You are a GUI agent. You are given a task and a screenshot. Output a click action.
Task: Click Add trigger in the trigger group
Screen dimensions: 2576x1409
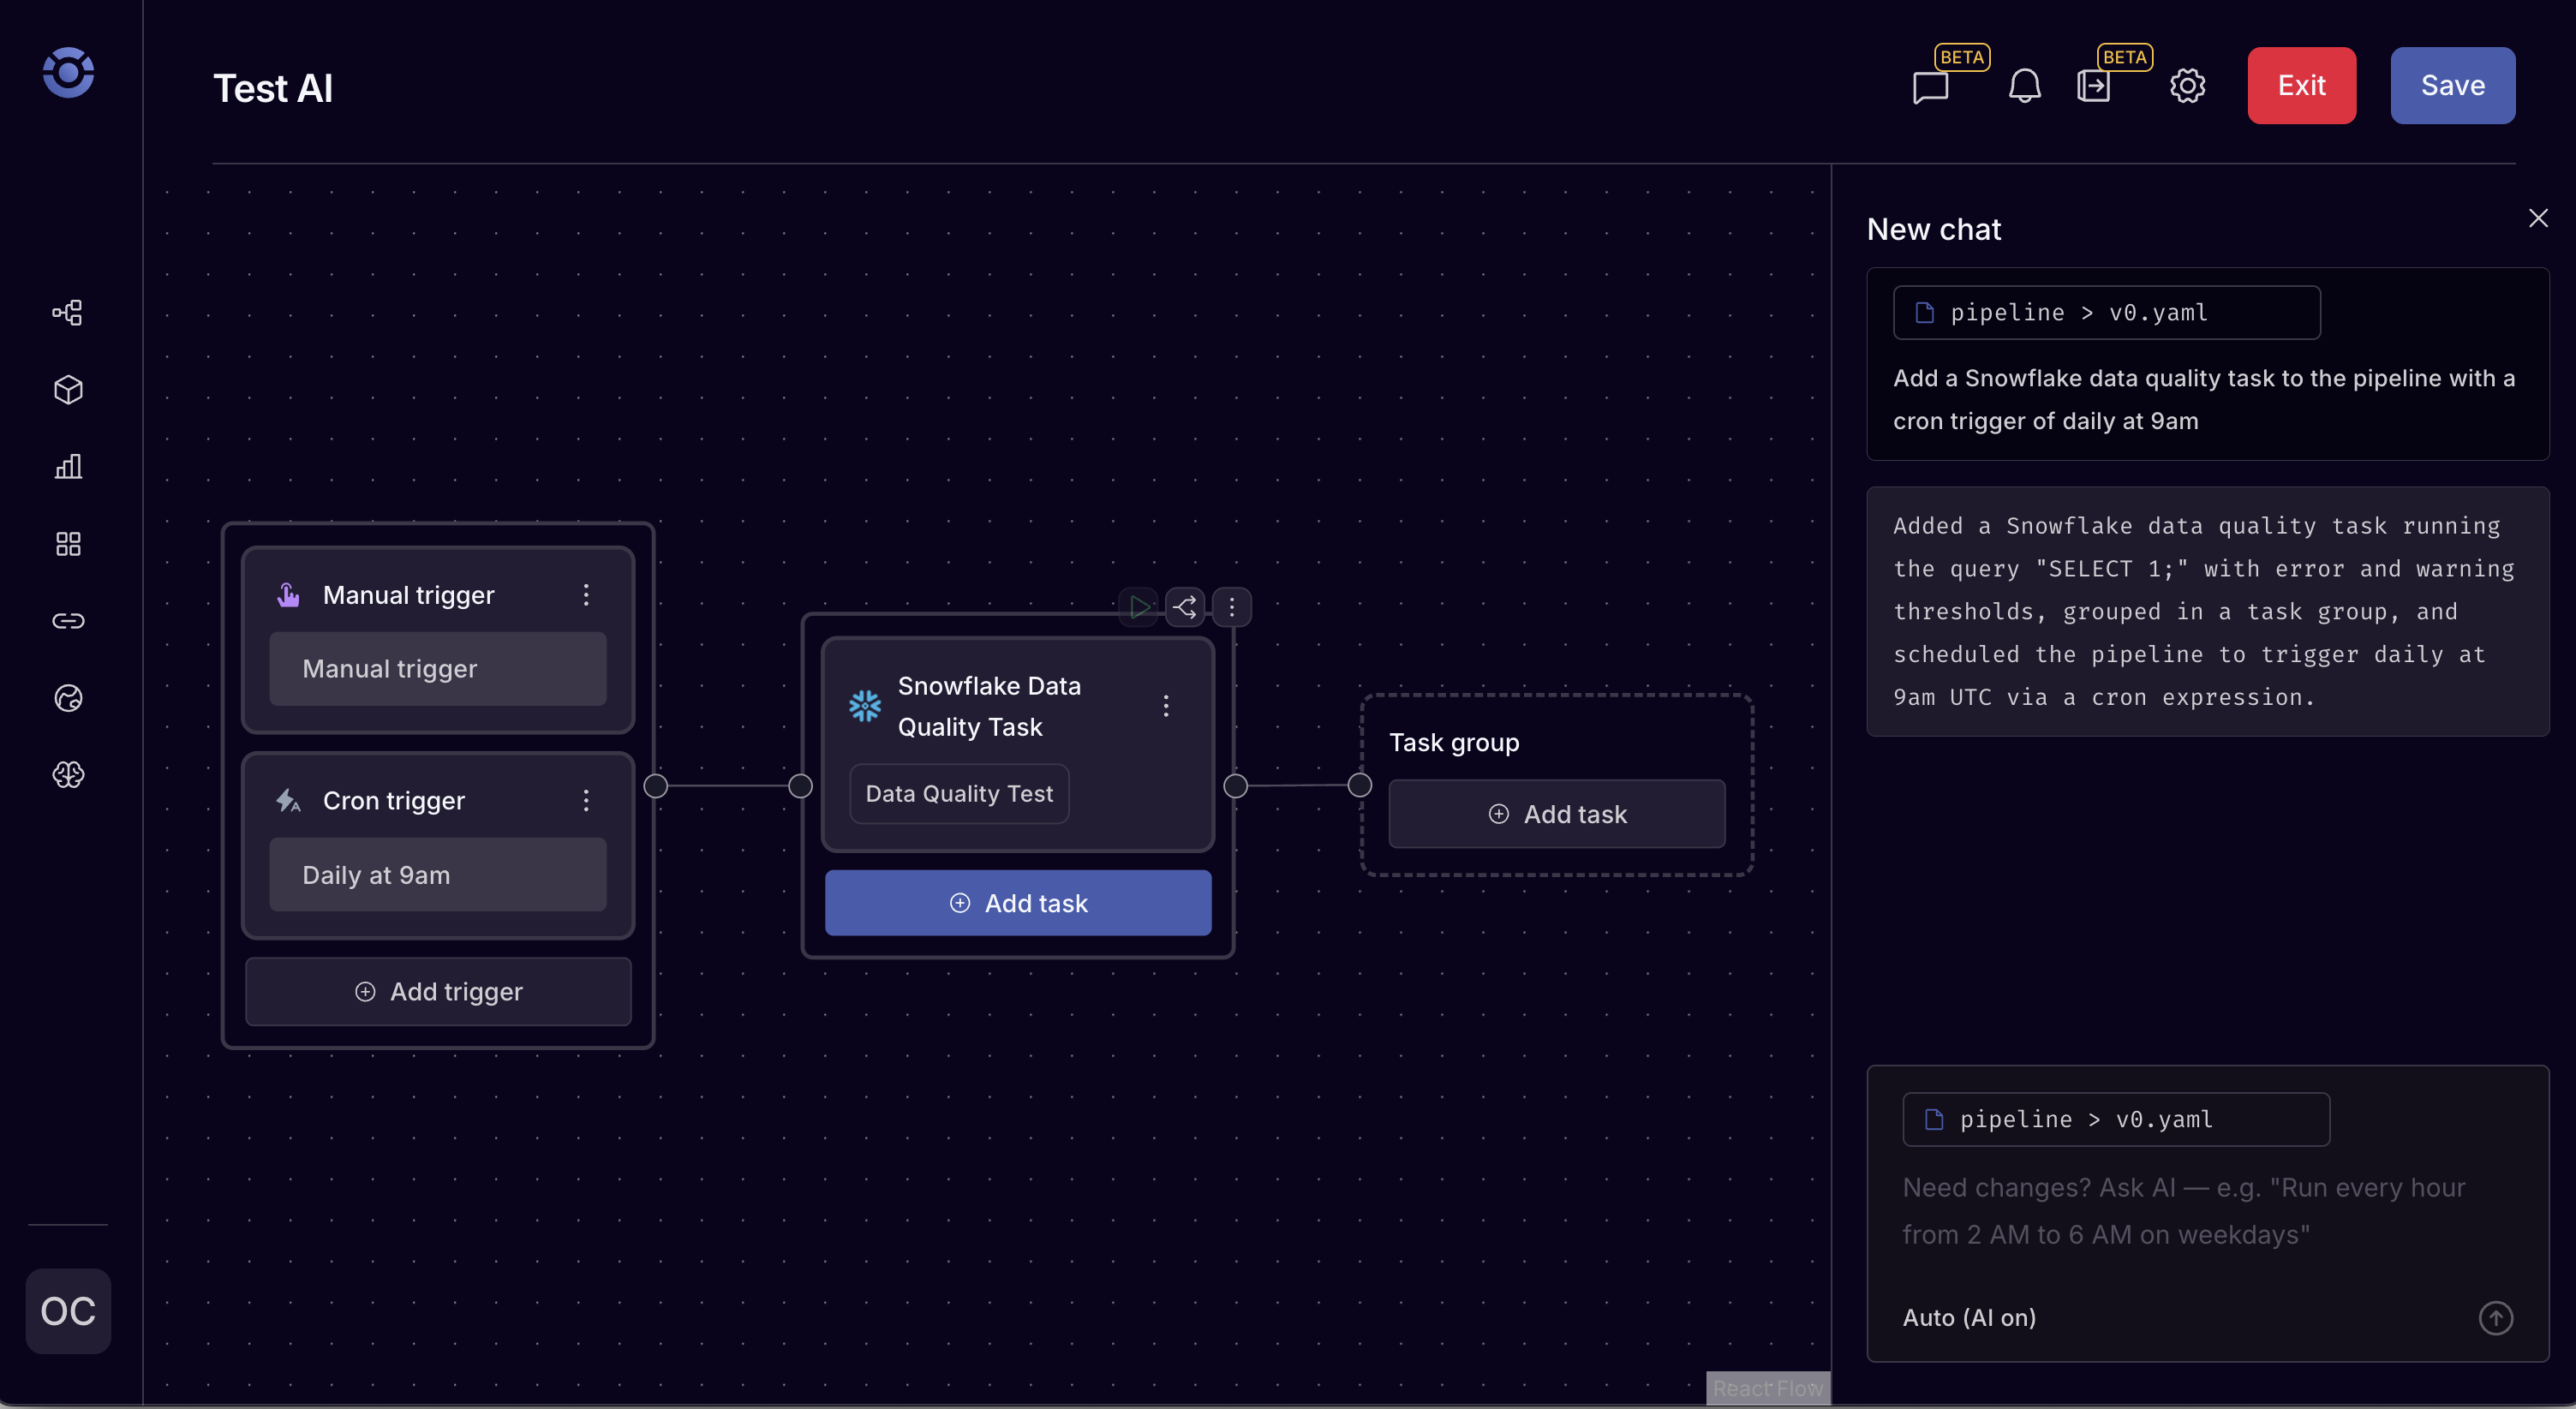coord(438,991)
